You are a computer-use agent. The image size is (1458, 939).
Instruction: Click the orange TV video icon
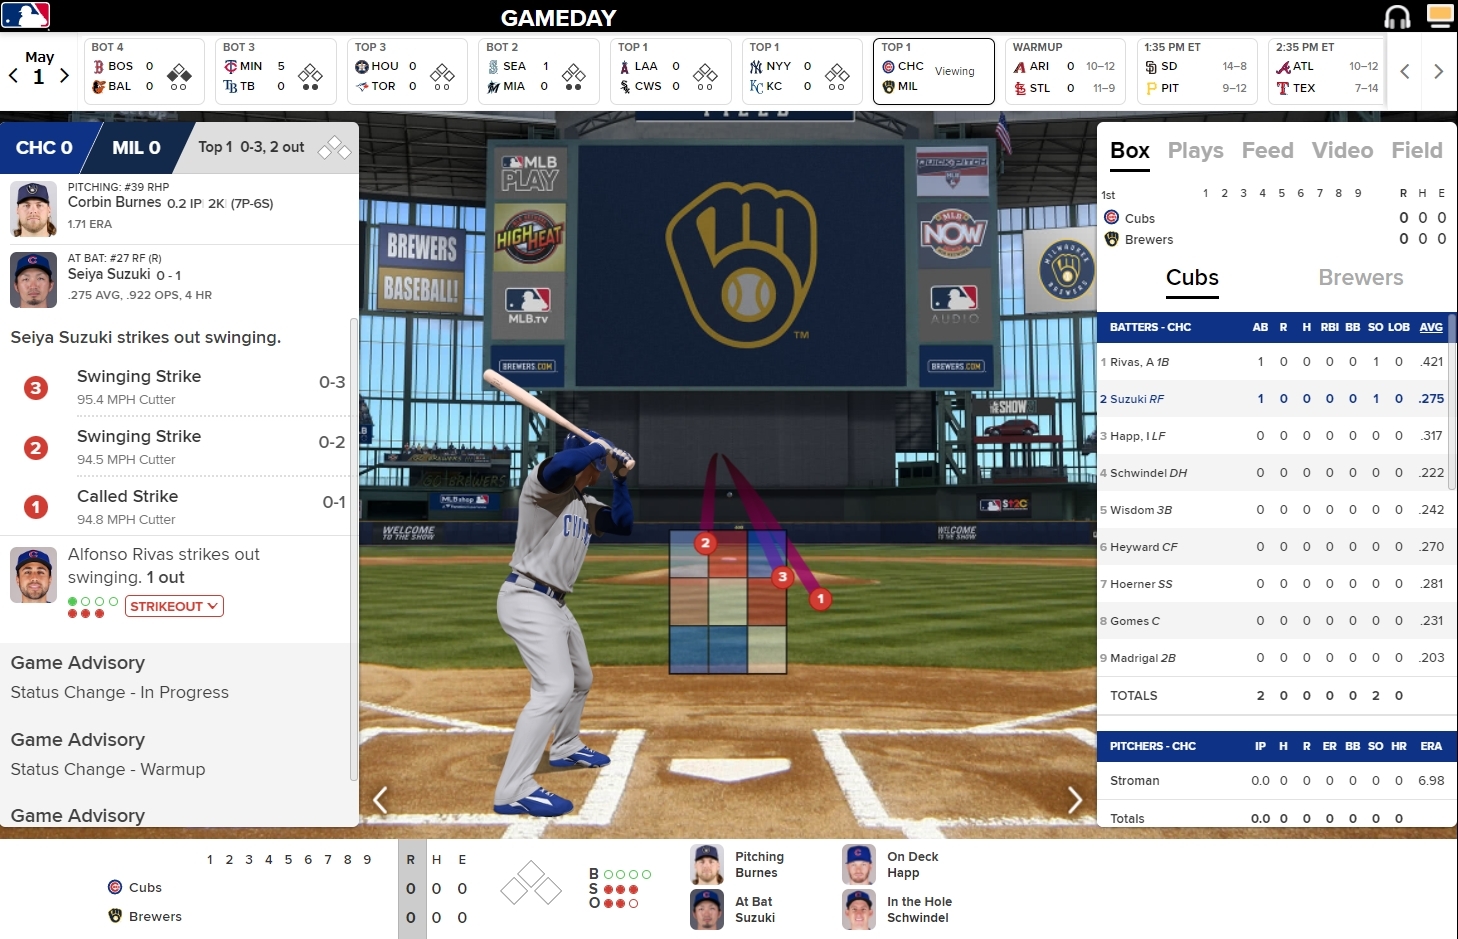pos(1440,15)
